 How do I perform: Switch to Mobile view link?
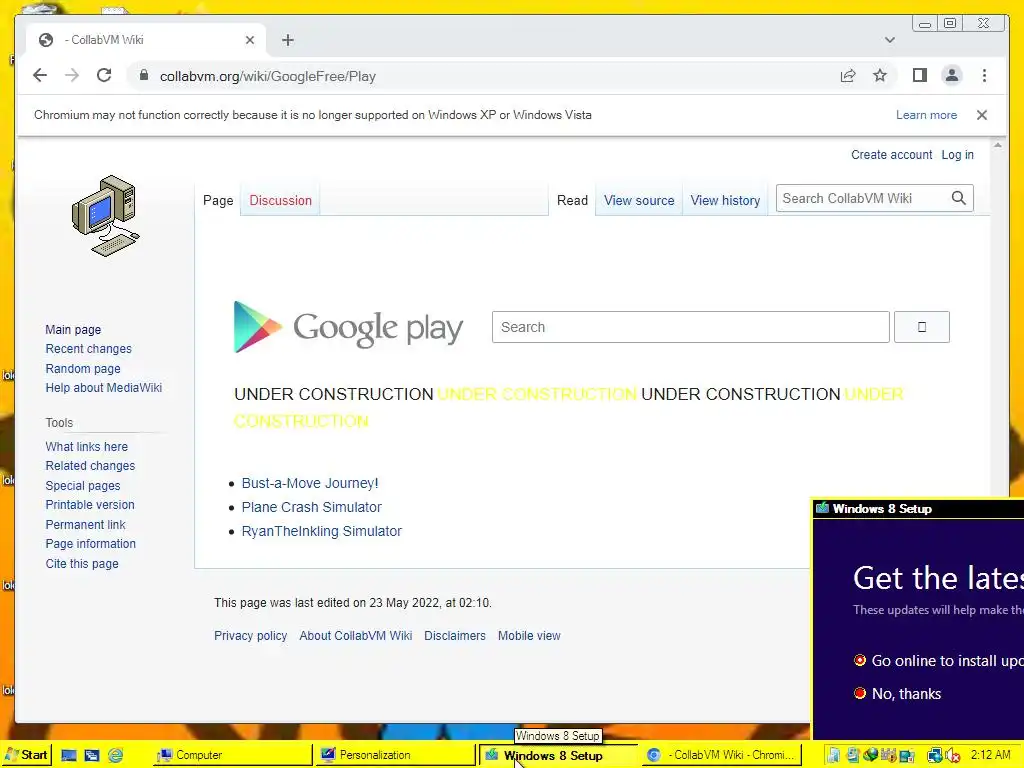coord(529,636)
